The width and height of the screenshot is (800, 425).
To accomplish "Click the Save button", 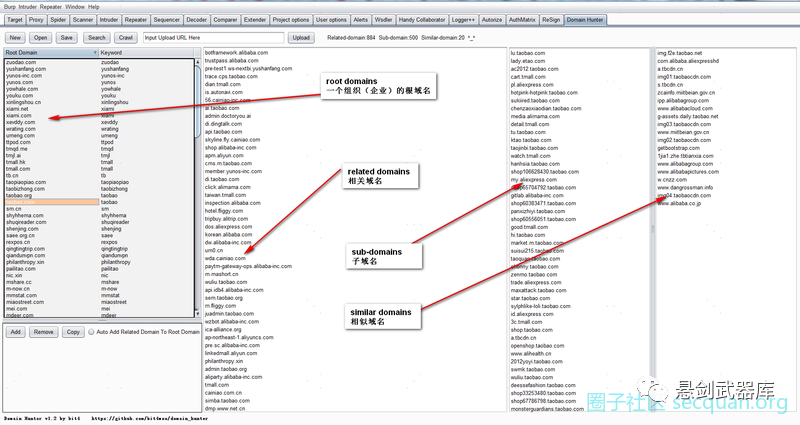I will point(66,38).
